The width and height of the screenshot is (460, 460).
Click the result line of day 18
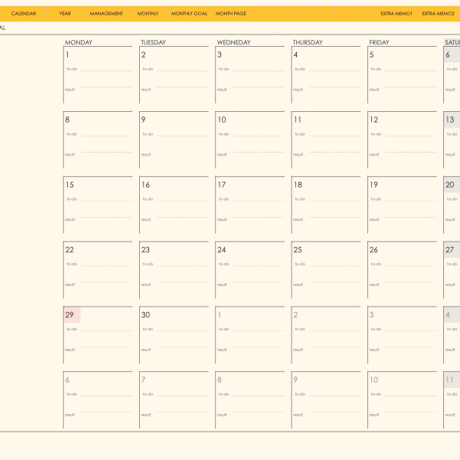click(334, 217)
